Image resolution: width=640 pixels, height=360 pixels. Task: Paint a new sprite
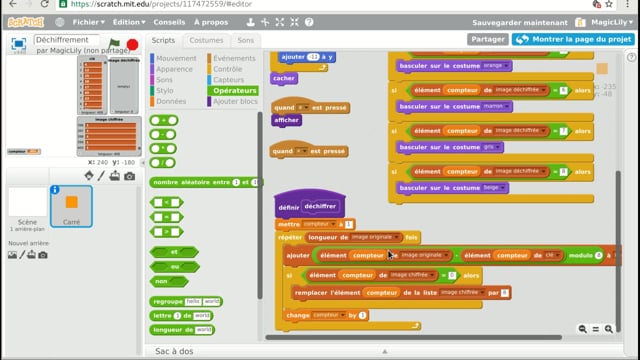(101, 176)
